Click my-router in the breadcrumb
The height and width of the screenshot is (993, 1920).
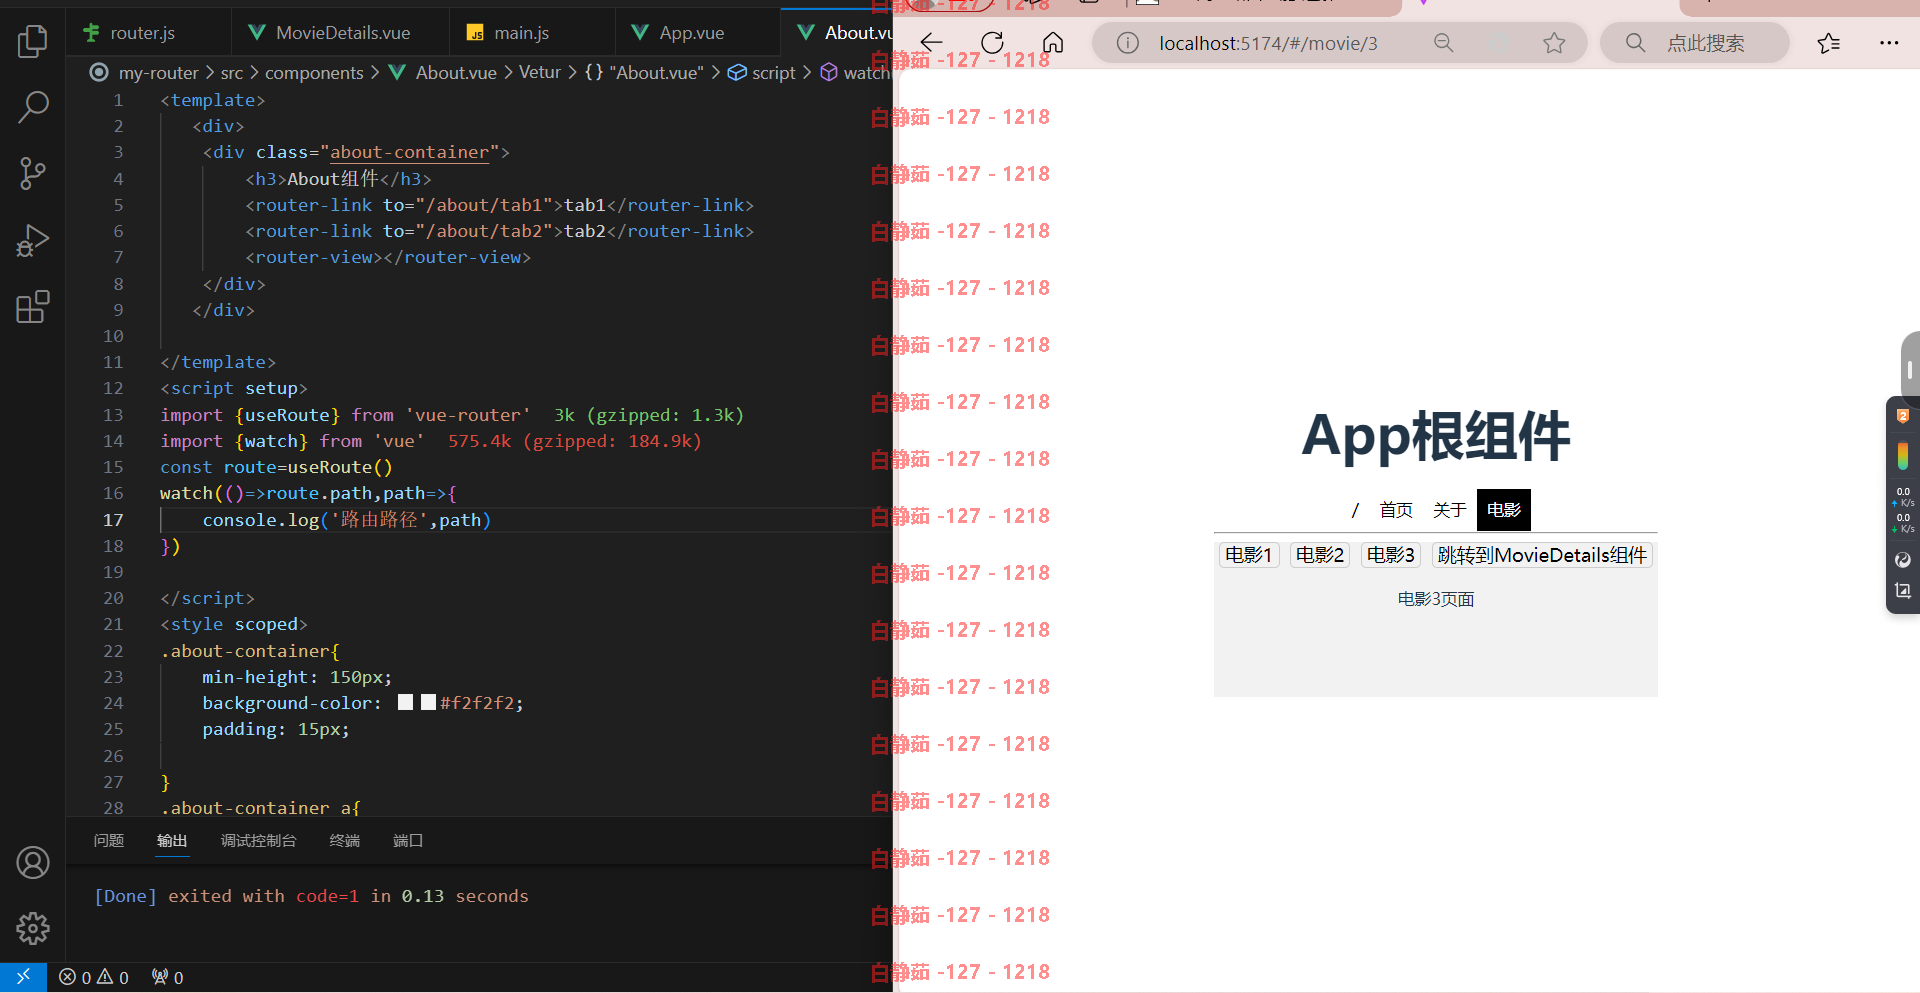tap(158, 73)
